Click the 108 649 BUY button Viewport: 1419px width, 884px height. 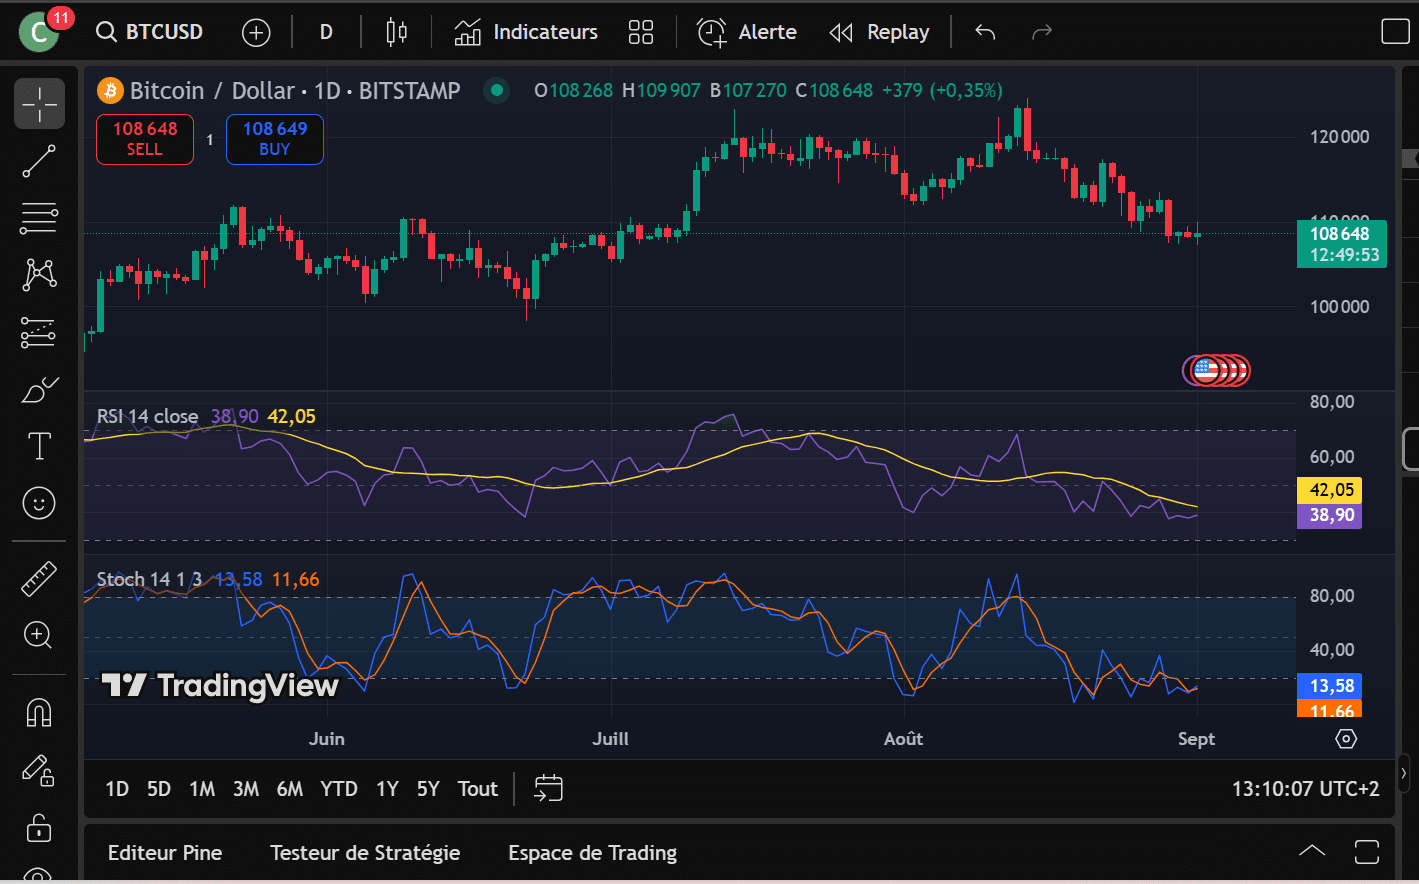pyautogui.click(x=275, y=139)
